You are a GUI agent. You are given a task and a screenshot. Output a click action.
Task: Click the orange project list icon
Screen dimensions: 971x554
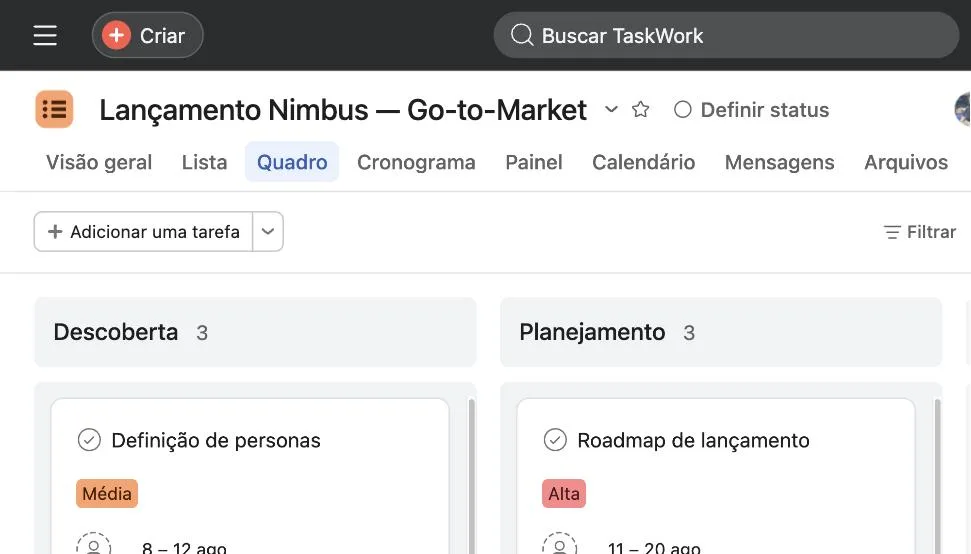pos(54,110)
